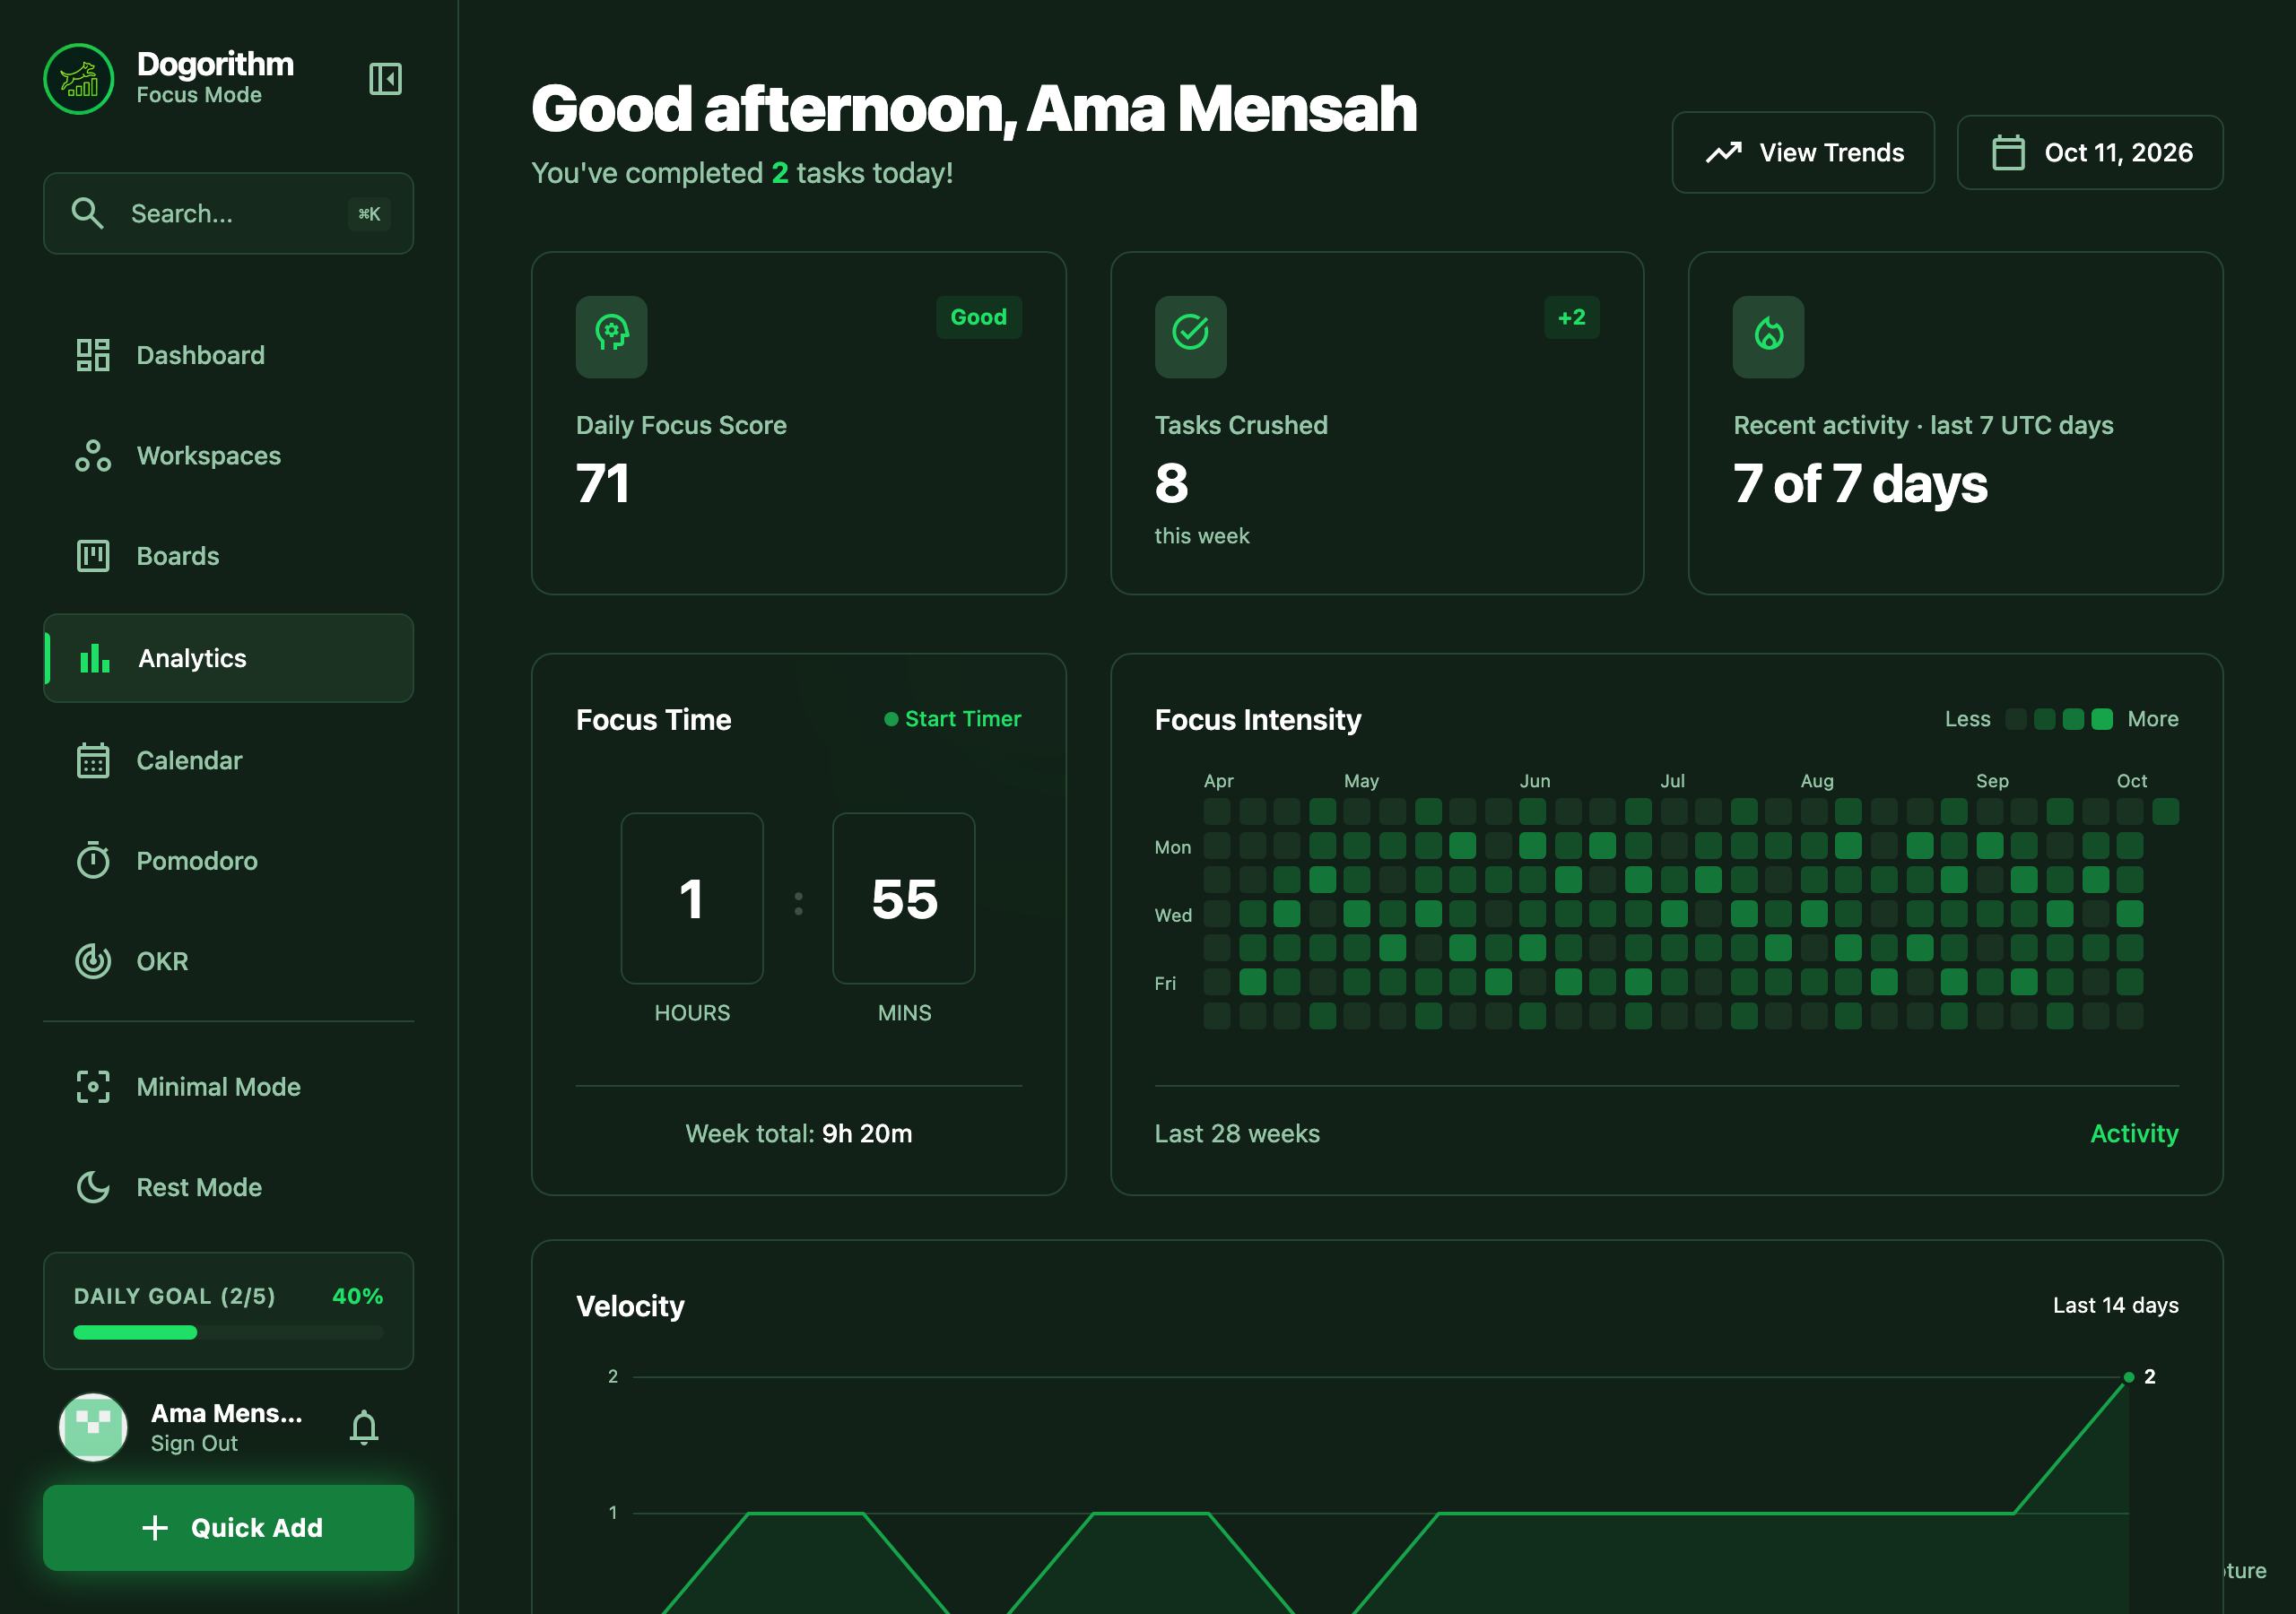Click the minutes tile showing 55
The image size is (2296, 1614).
(x=904, y=898)
